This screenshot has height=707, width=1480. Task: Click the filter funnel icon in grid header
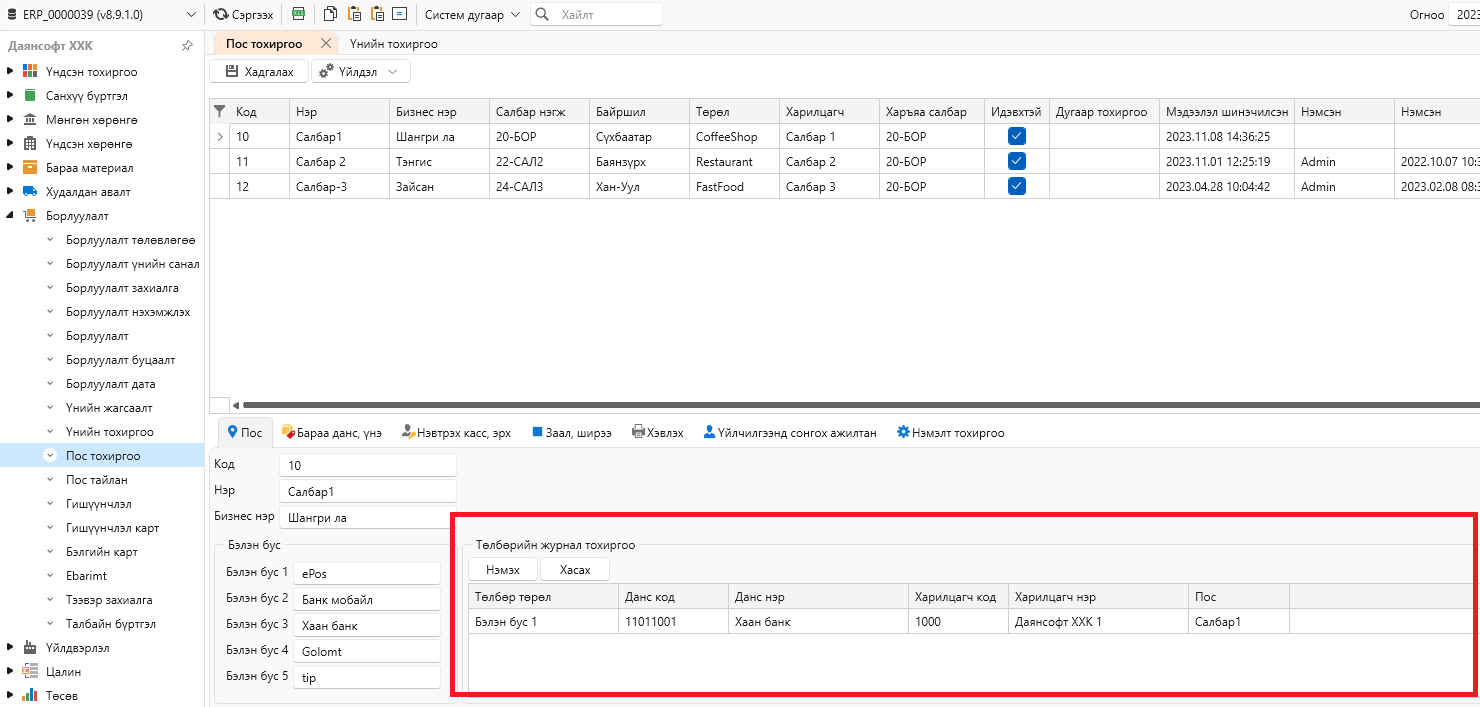(220, 112)
